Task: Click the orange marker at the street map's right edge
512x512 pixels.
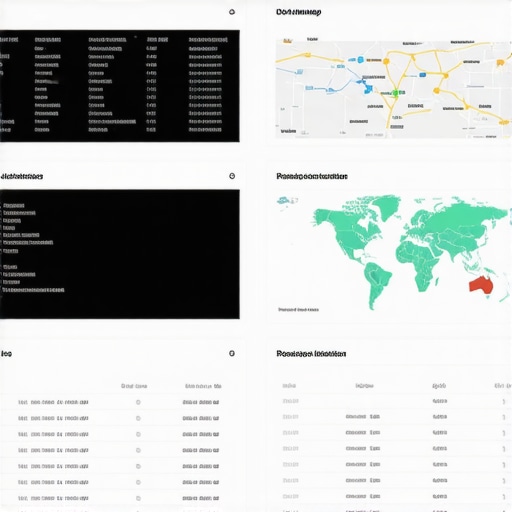Action: [x=500, y=63]
